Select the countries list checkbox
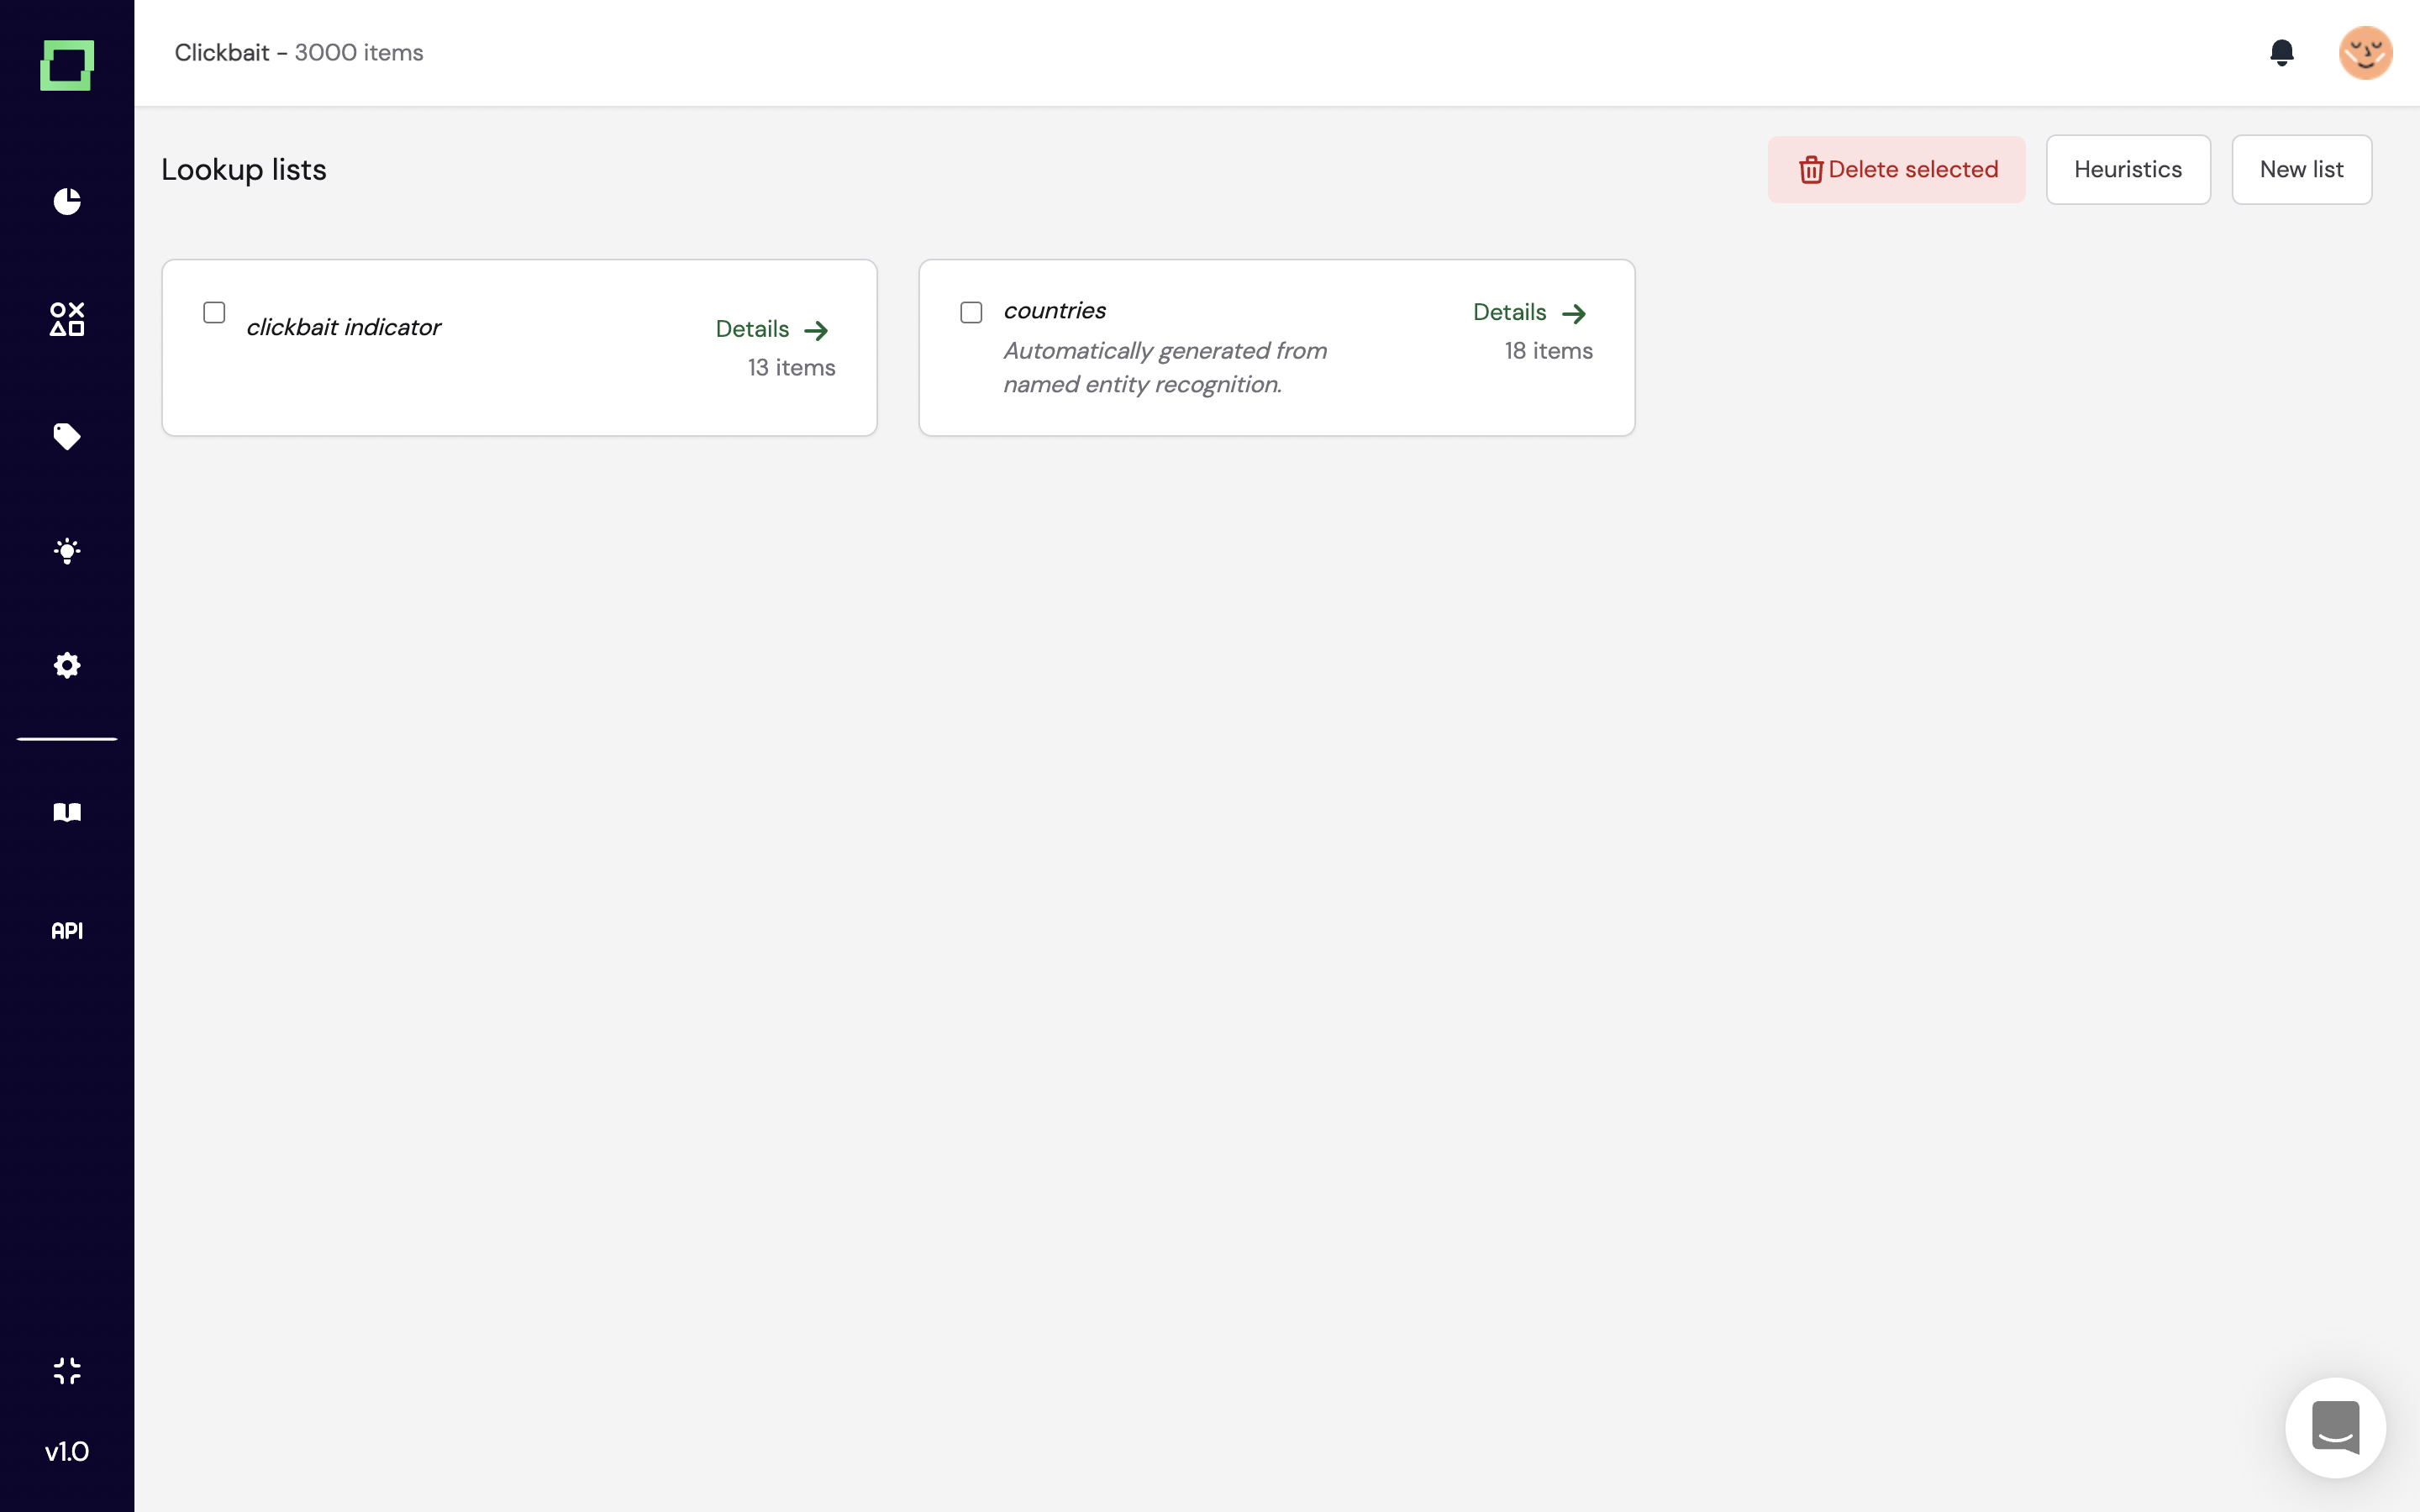 point(971,313)
